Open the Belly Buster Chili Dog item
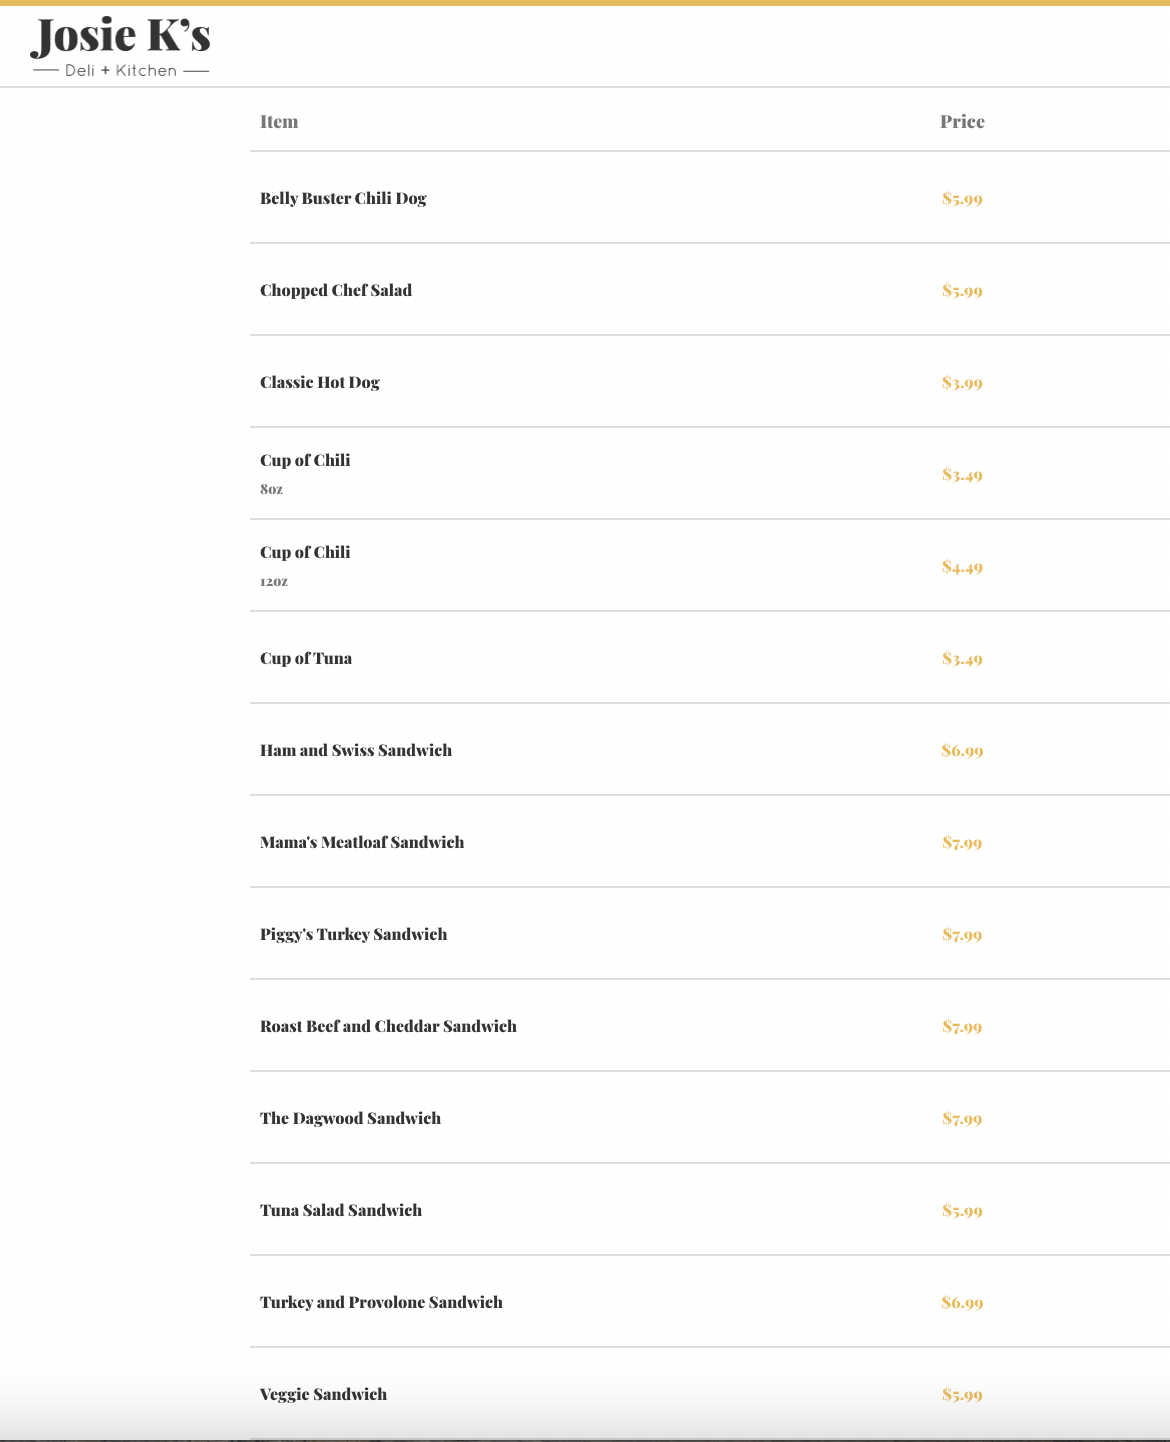The image size is (1170, 1442). click(343, 198)
